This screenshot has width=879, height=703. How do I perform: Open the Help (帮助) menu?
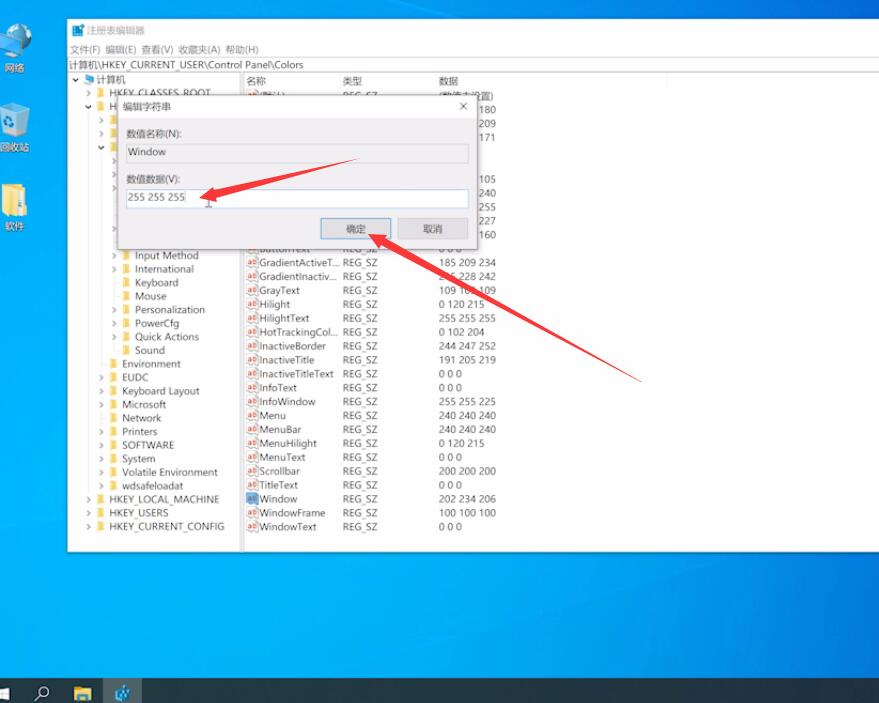click(242, 49)
